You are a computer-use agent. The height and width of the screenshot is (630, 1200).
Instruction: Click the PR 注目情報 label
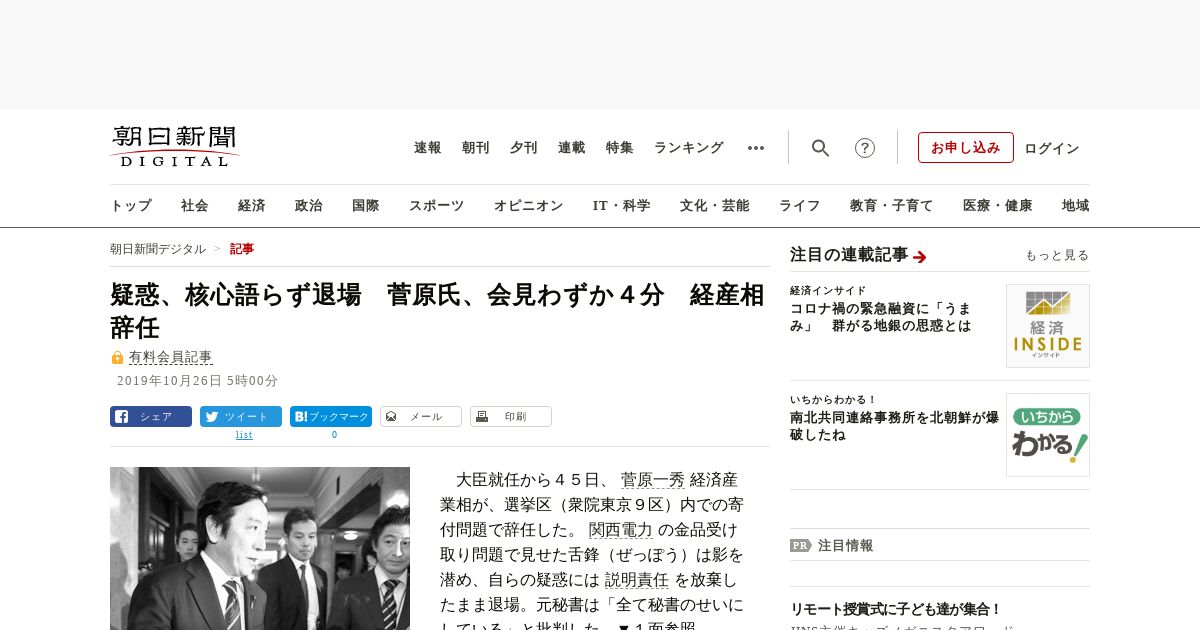tap(832, 546)
